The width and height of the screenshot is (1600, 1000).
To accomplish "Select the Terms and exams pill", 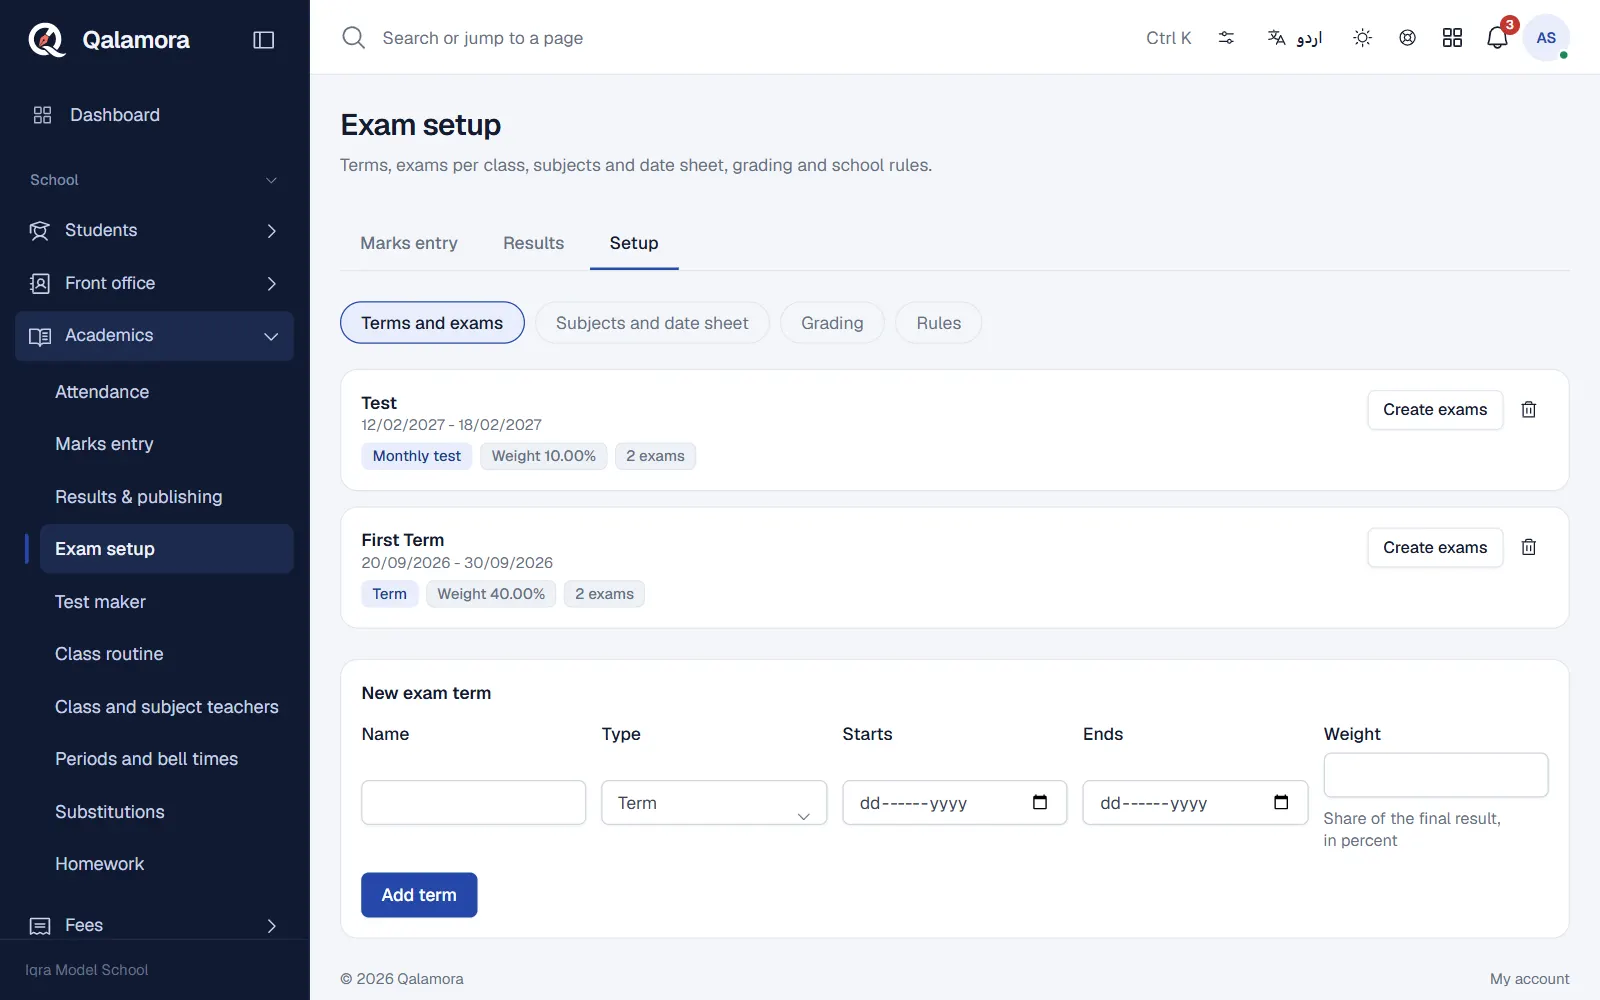I will (432, 323).
